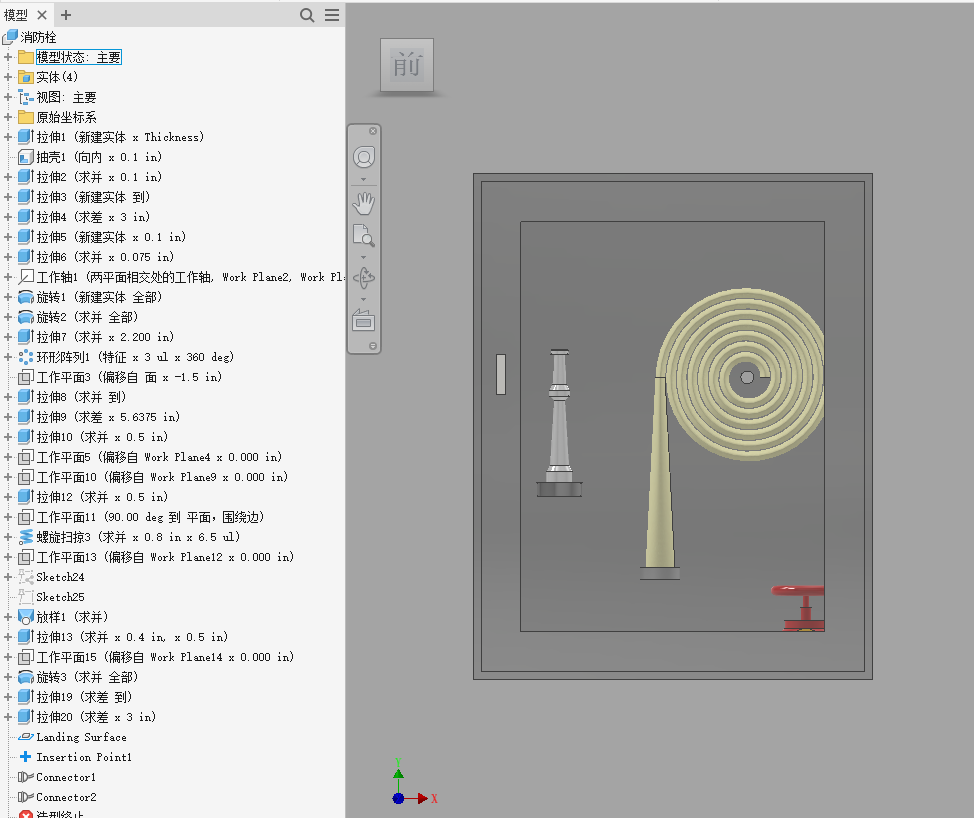Close the 模型 browser tab
This screenshot has width=974, height=818.
tap(42, 15)
